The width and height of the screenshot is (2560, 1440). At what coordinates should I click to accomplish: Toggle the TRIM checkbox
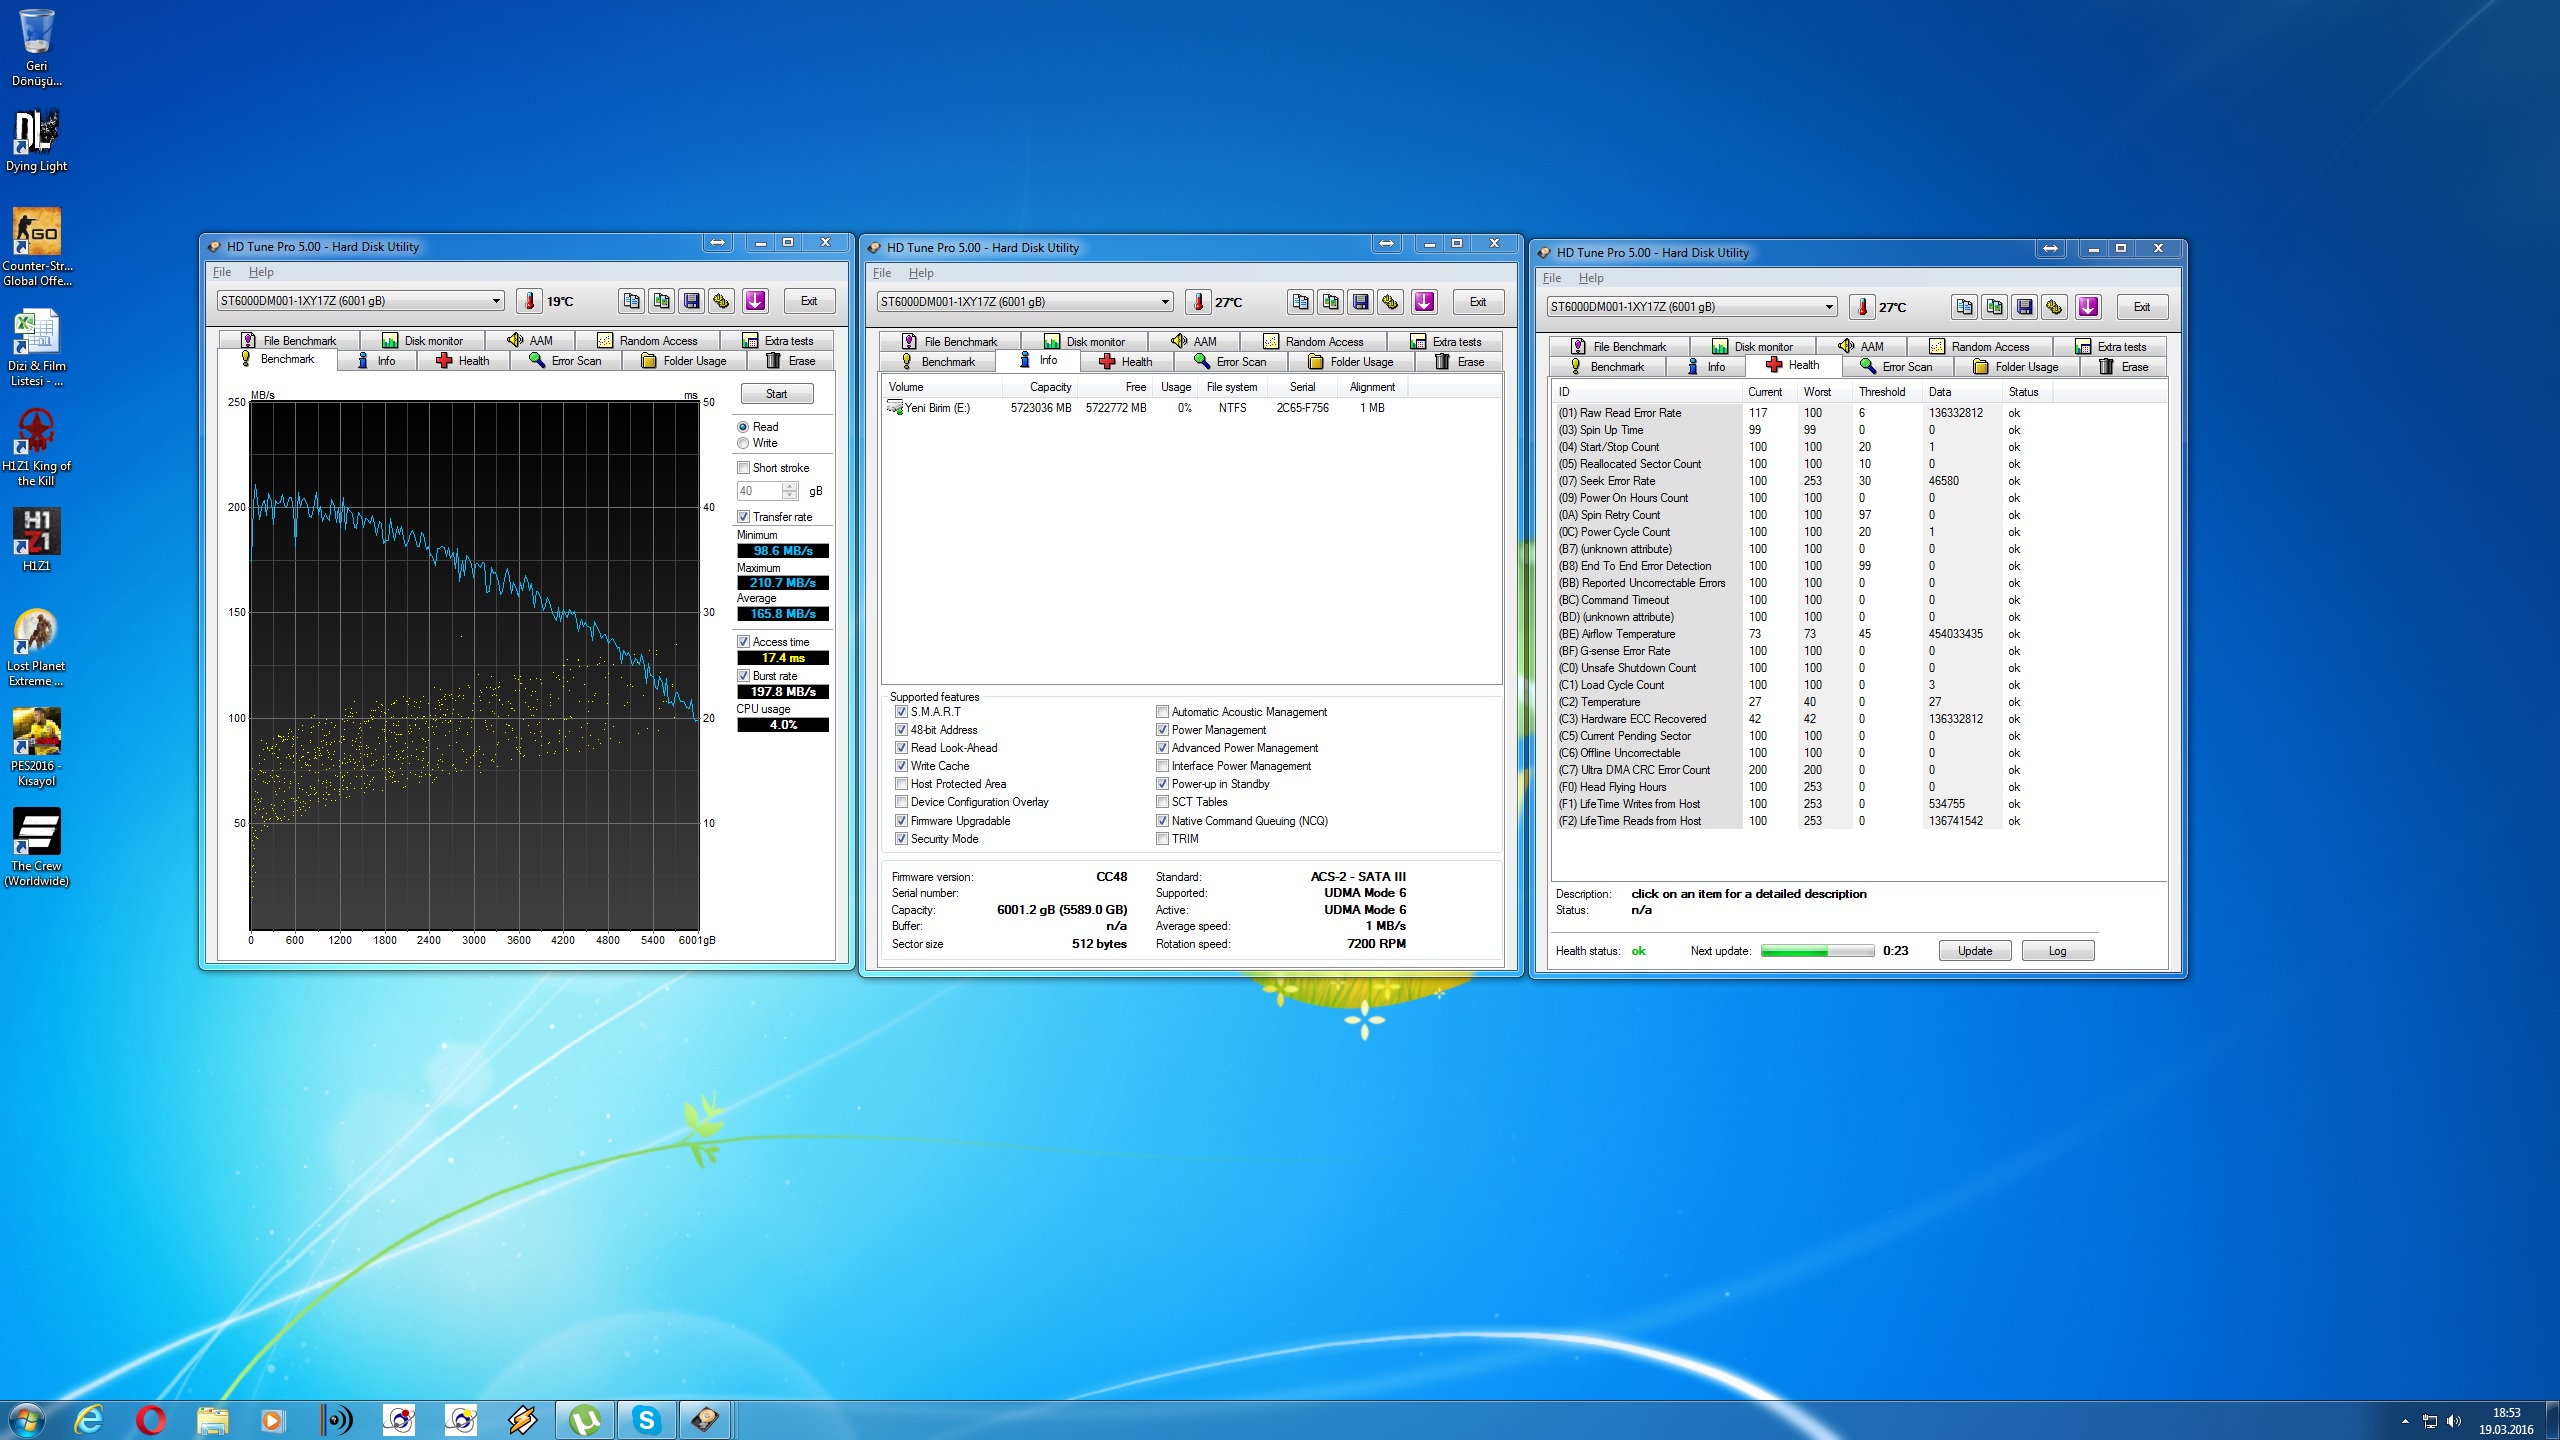(1162, 839)
